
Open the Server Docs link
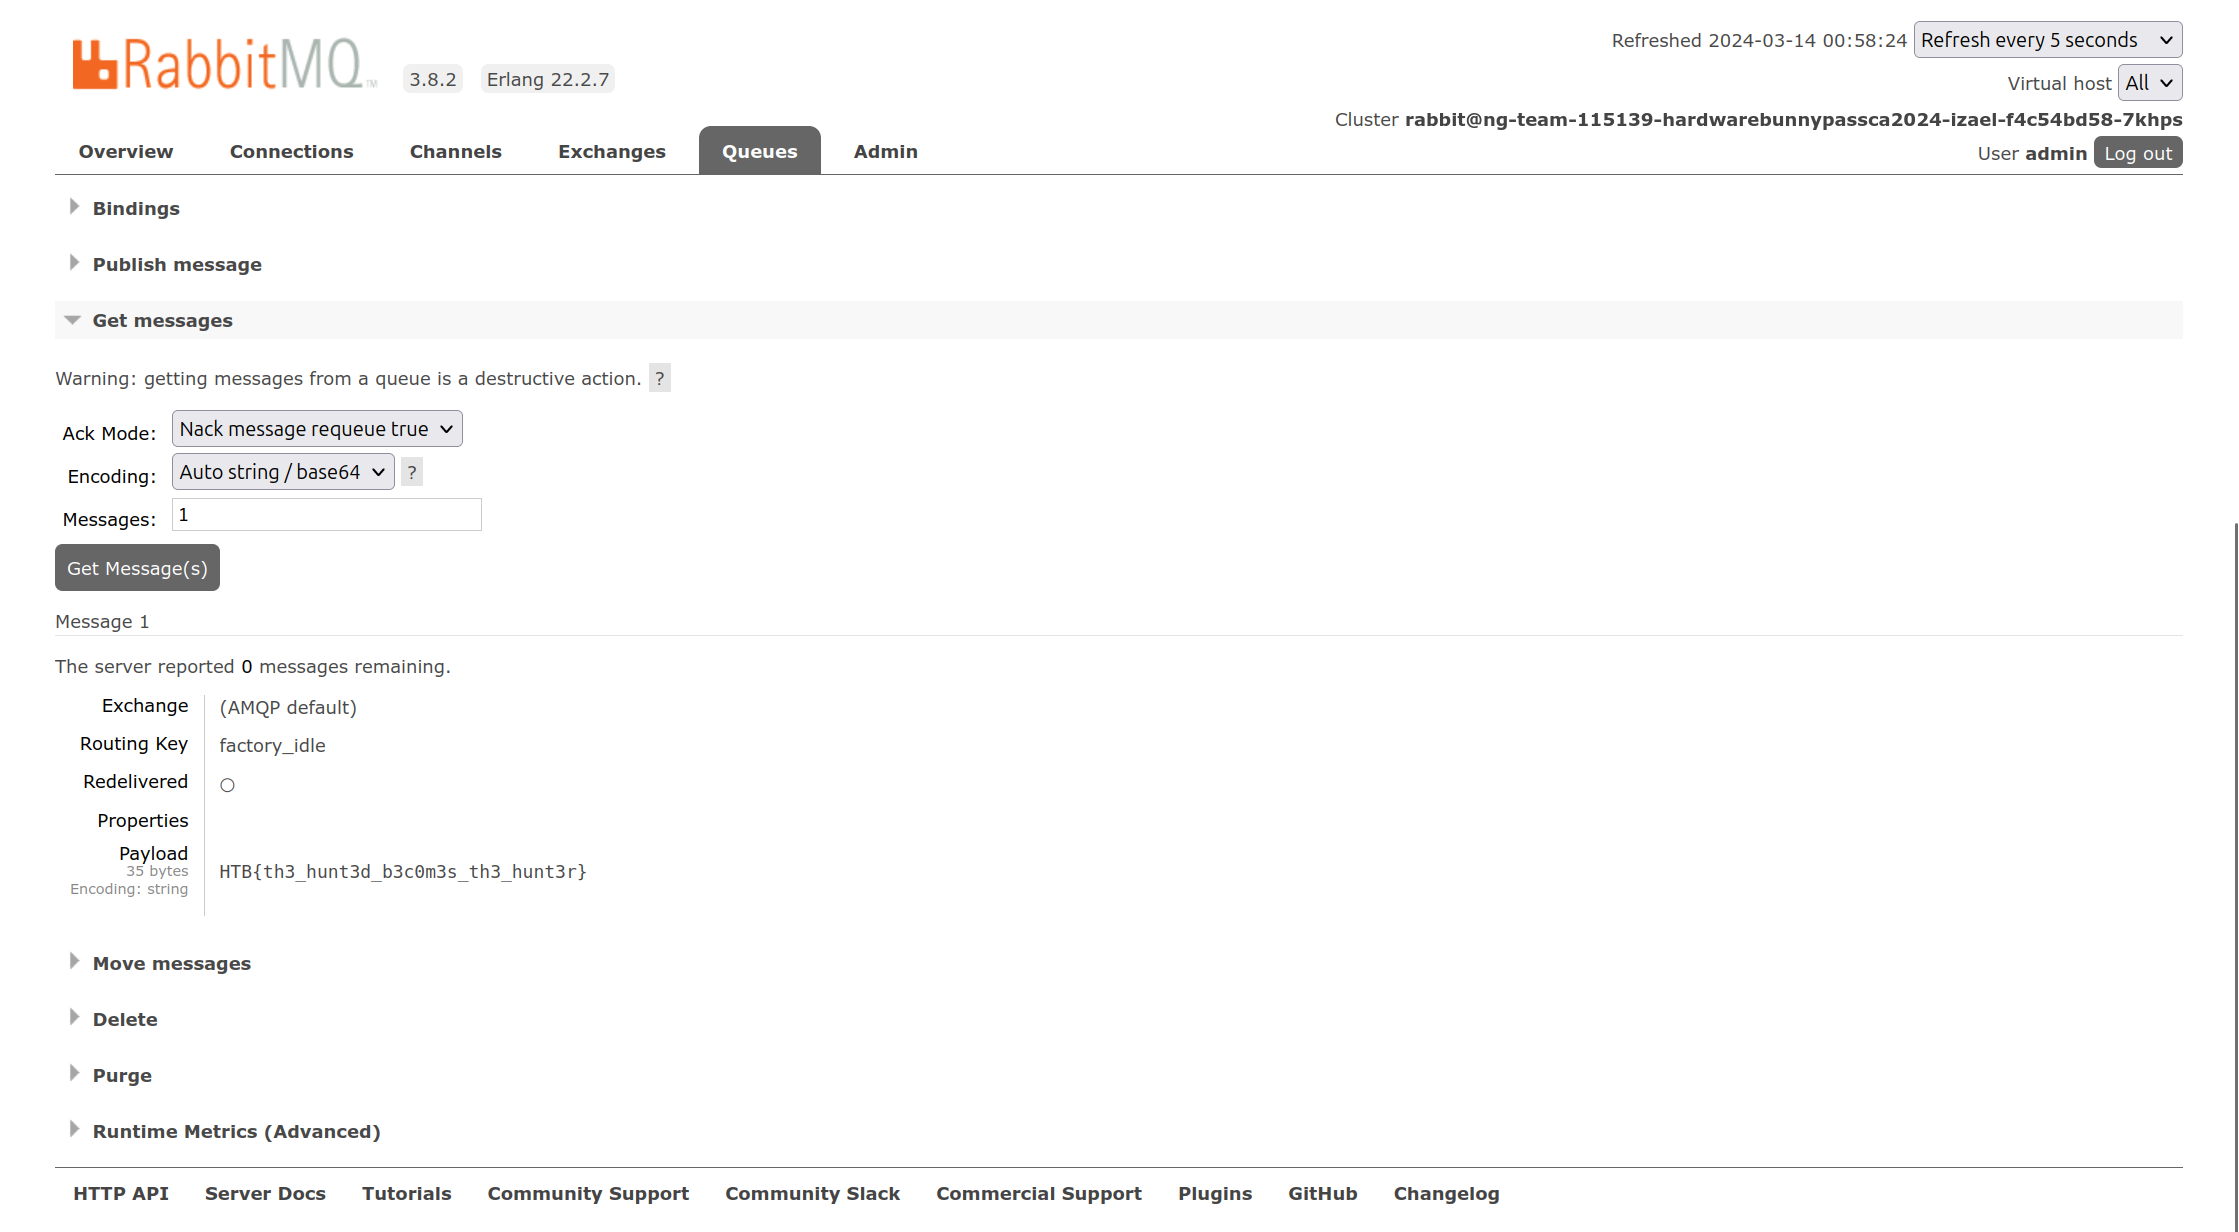coord(265,1193)
